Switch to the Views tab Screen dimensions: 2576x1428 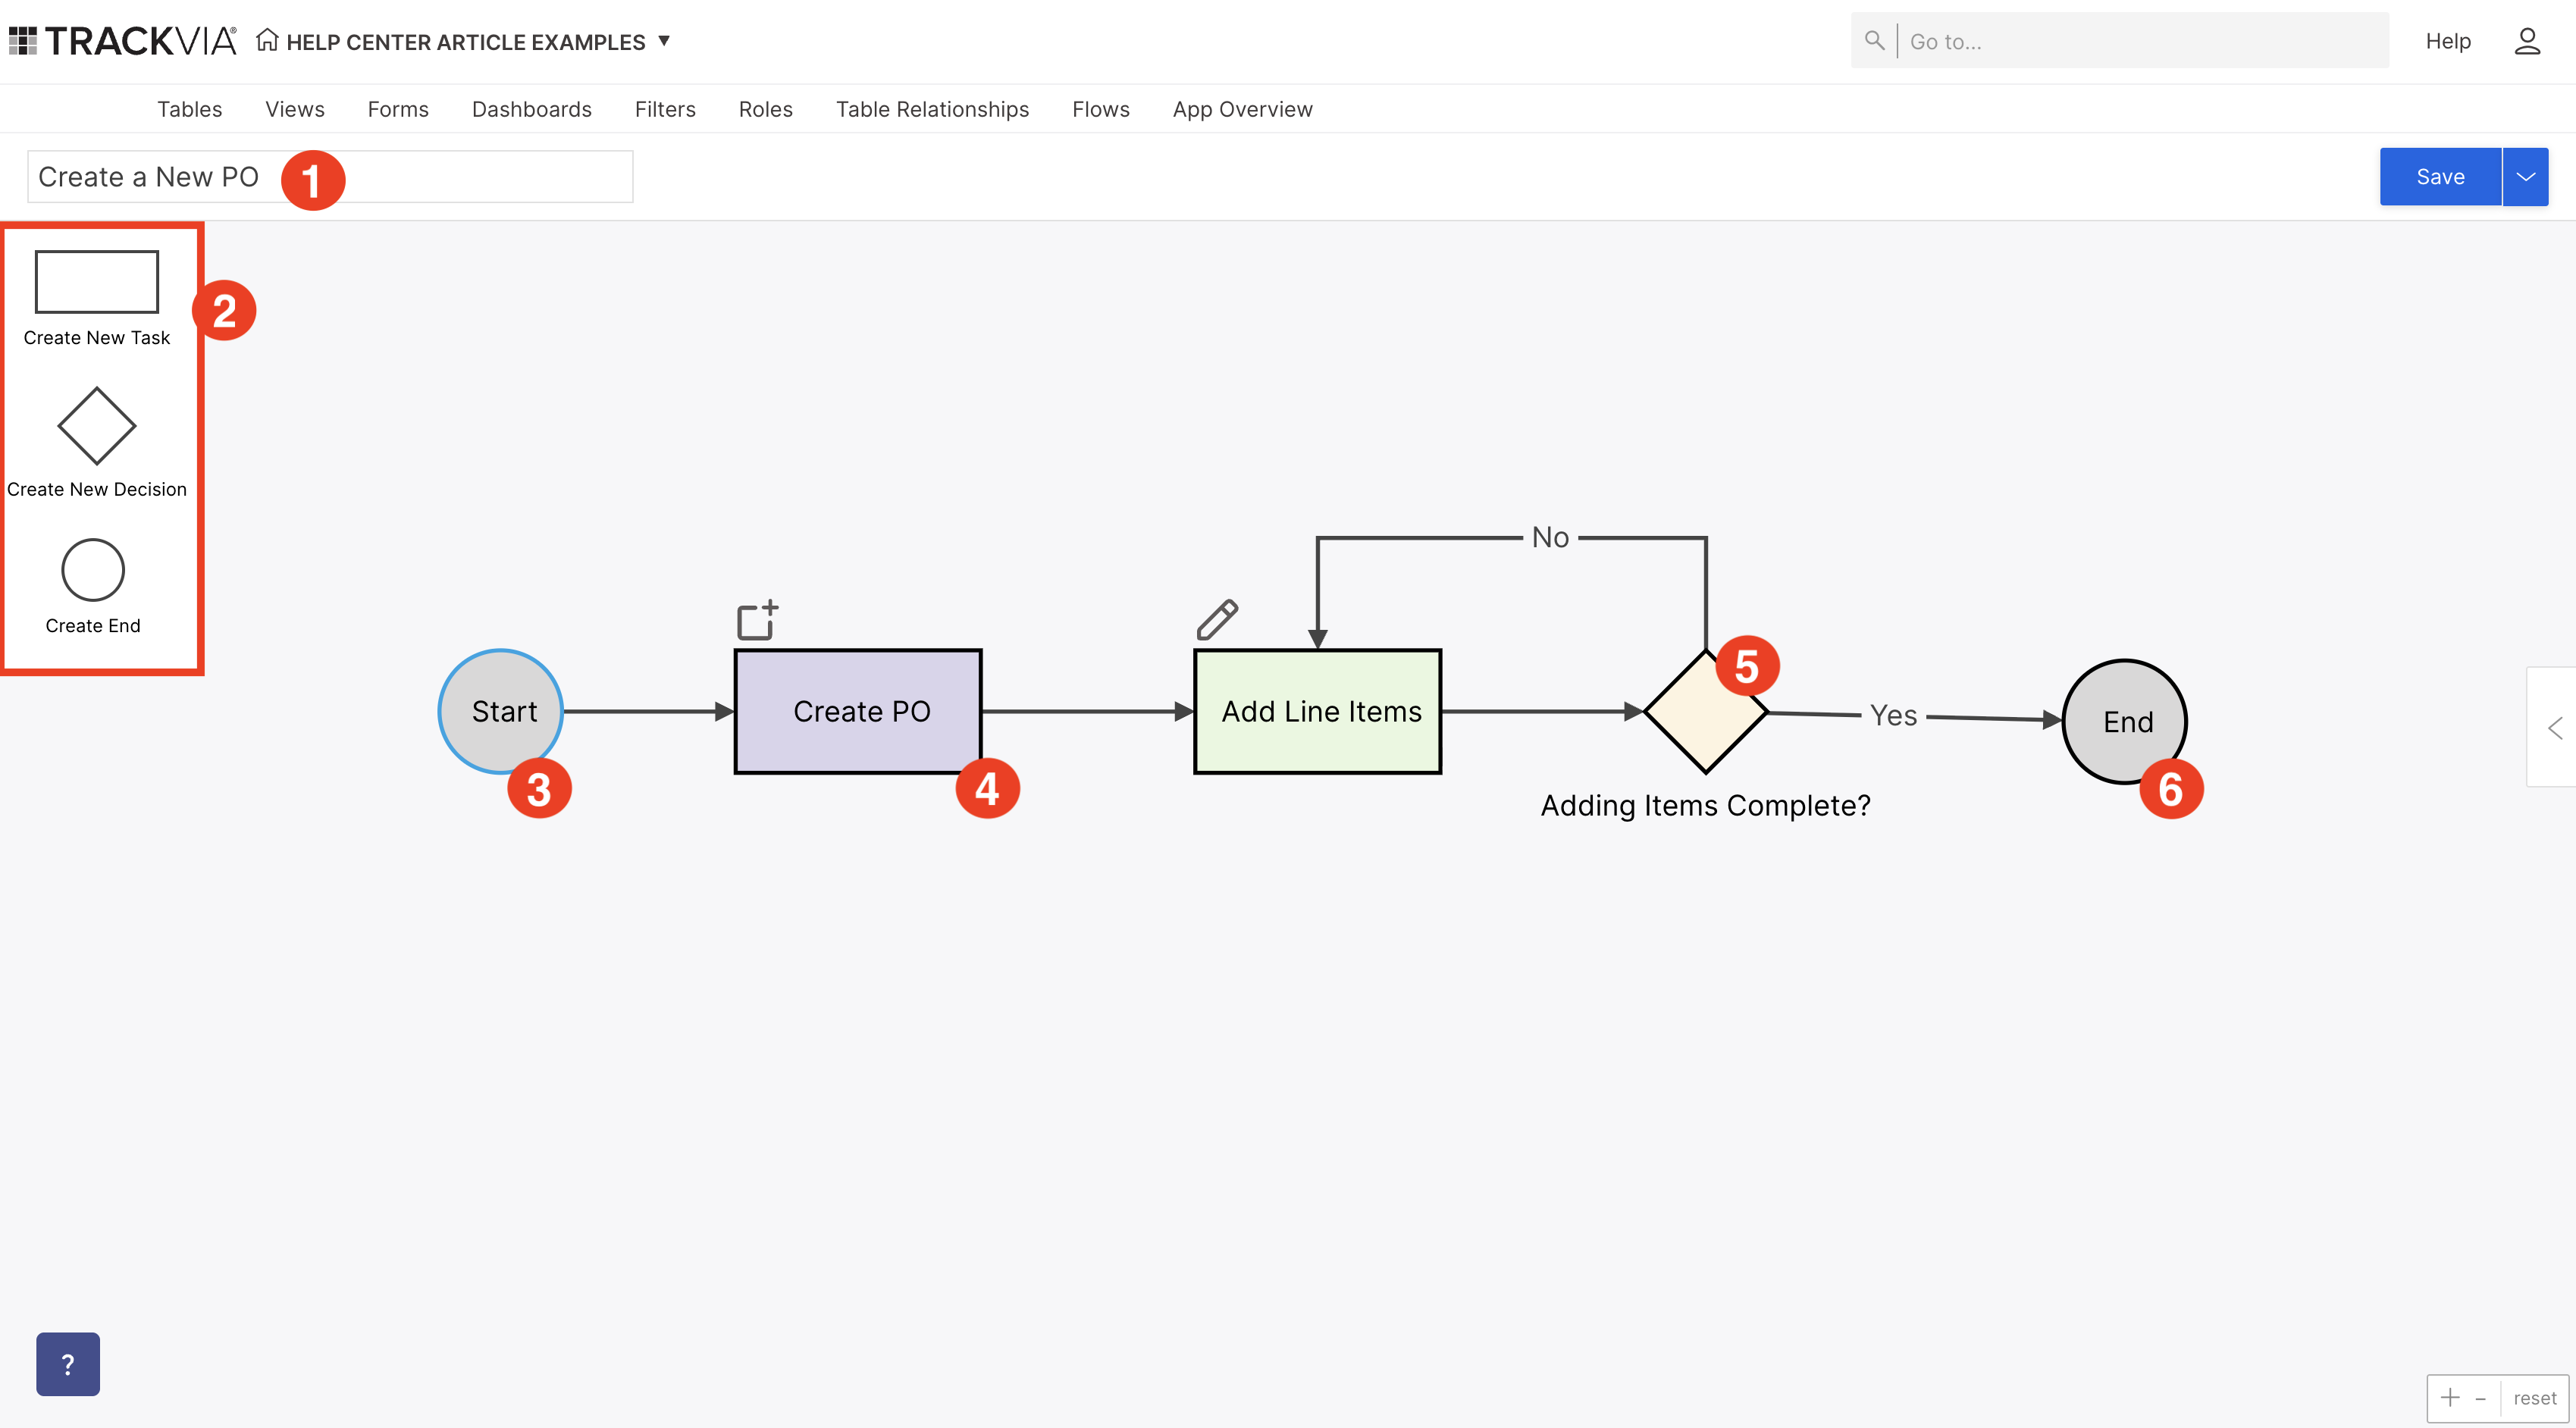[x=295, y=109]
